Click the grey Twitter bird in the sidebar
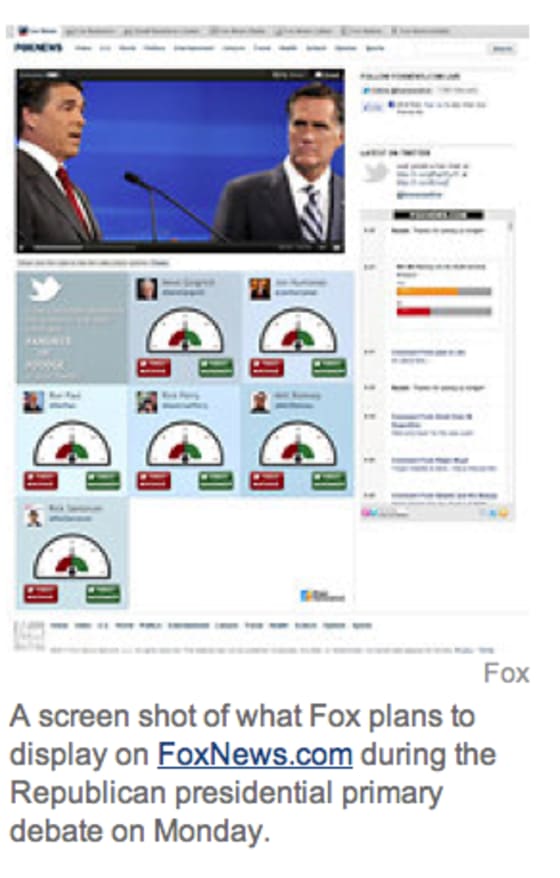Image resolution: width=560 pixels, height=878 pixels. point(375,173)
